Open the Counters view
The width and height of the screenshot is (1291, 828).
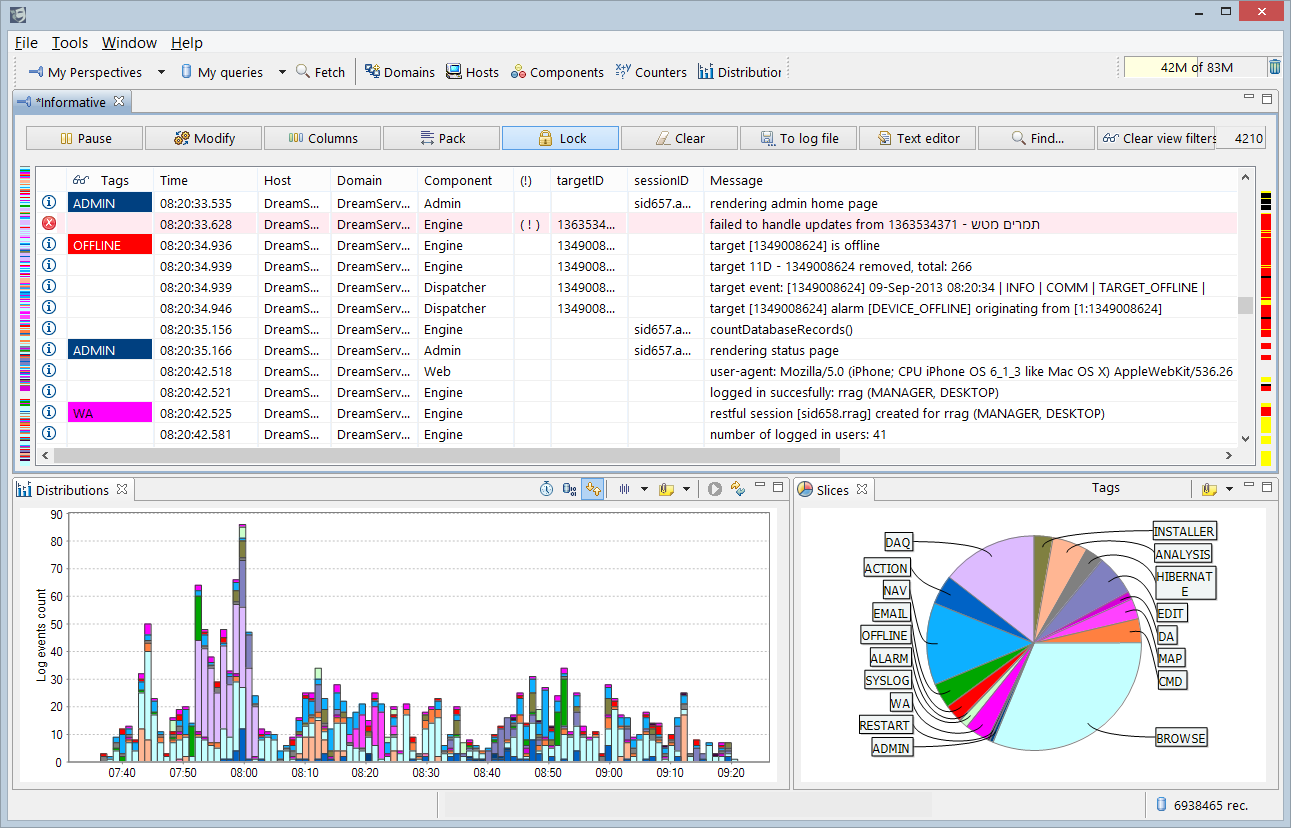(x=651, y=72)
